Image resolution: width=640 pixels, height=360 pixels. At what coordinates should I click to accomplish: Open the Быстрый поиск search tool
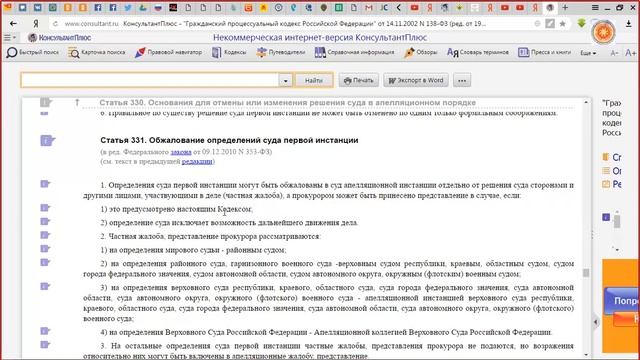pyautogui.click(x=33, y=53)
